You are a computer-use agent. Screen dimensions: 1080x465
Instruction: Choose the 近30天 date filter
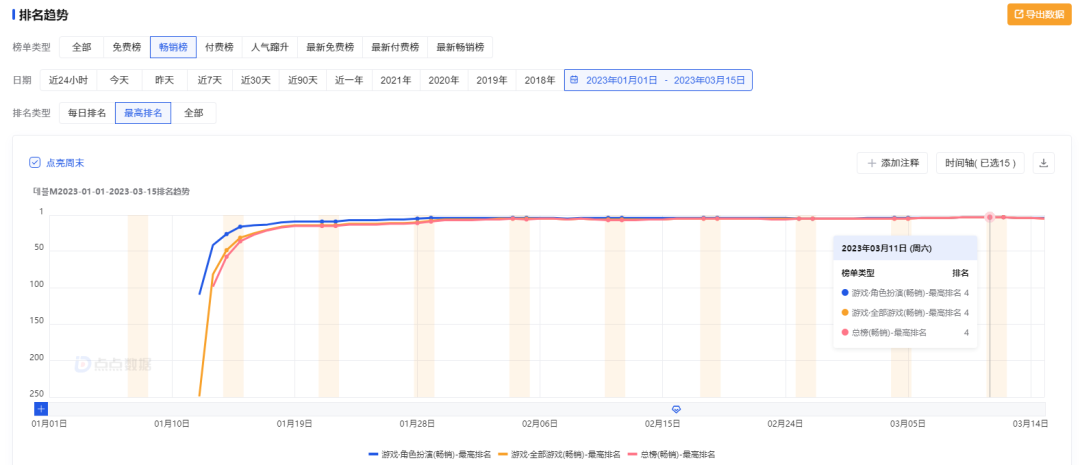click(256, 80)
